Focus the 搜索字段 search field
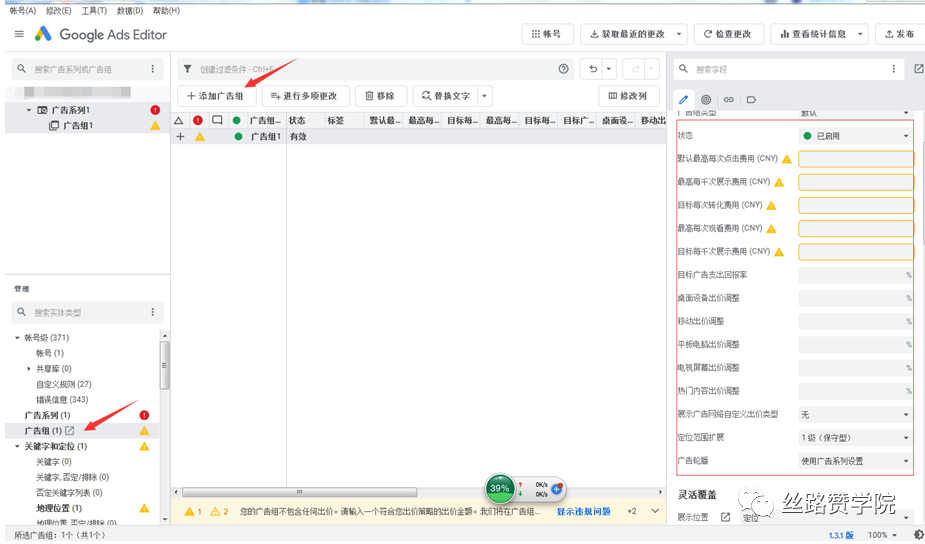 (789, 69)
